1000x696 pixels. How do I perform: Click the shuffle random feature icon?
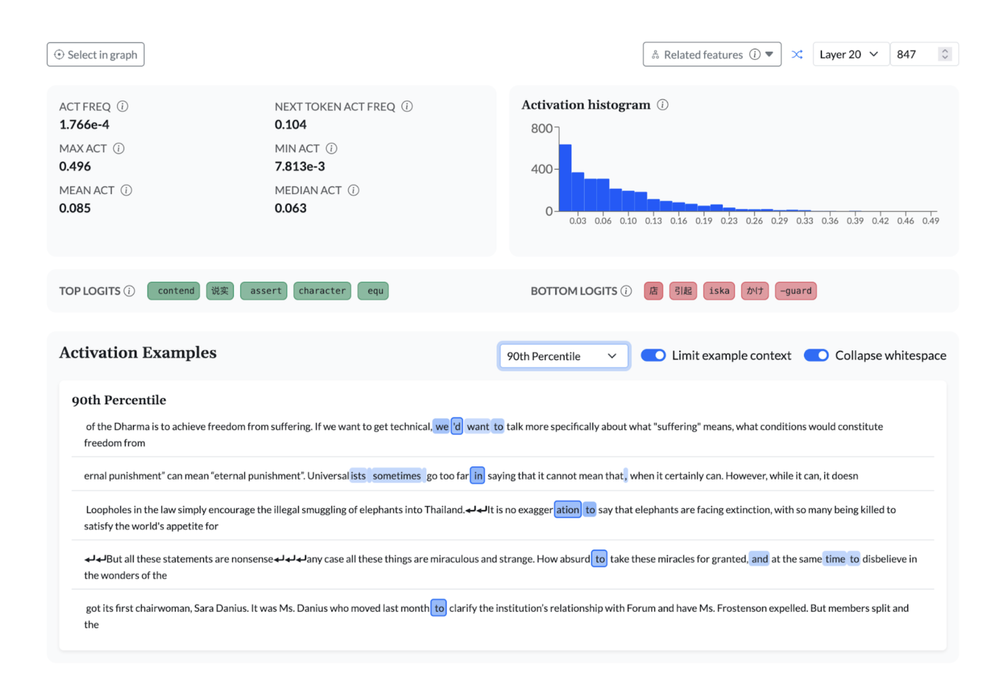pyautogui.click(x=797, y=55)
